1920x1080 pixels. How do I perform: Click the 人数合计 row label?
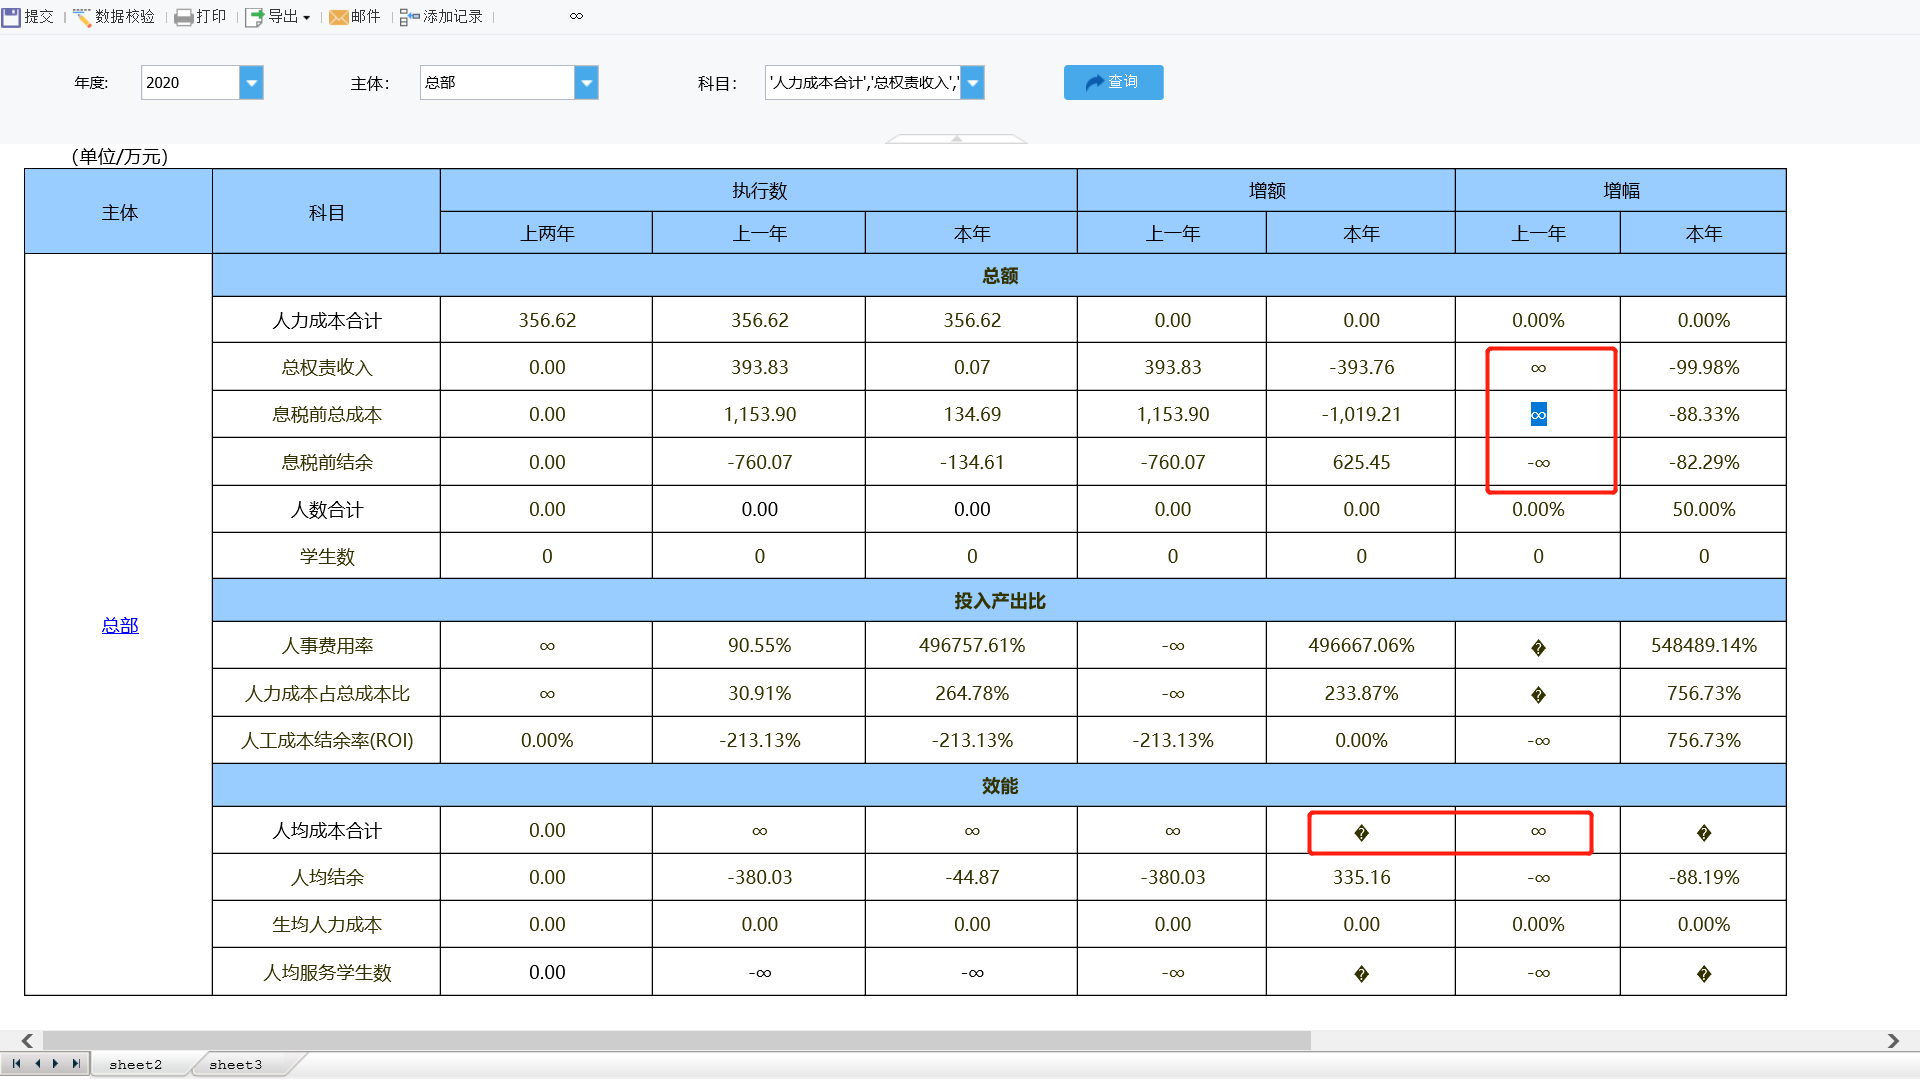[x=327, y=509]
